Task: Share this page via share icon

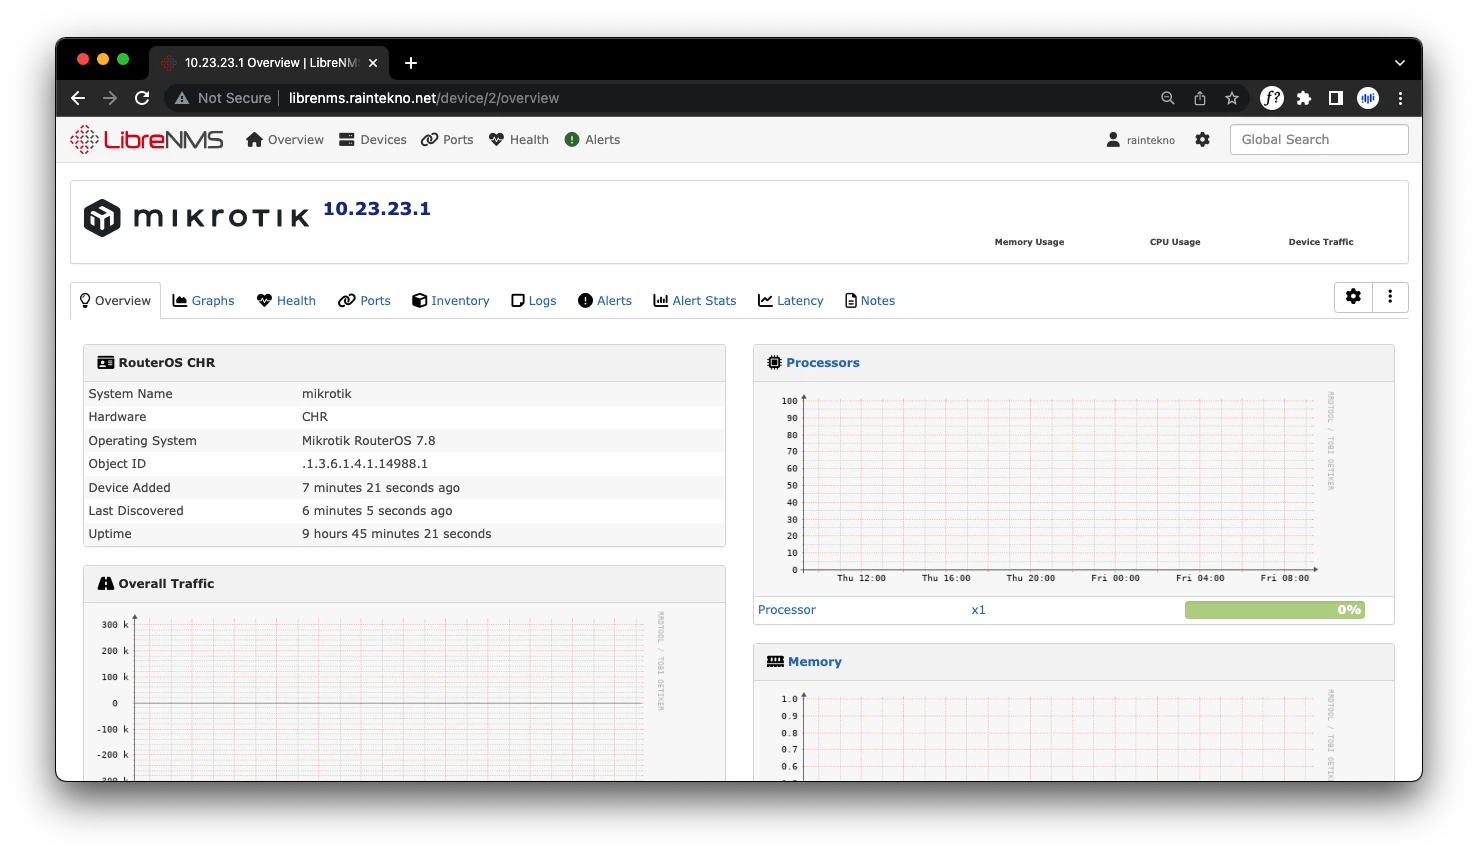Action: click(1200, 98)
